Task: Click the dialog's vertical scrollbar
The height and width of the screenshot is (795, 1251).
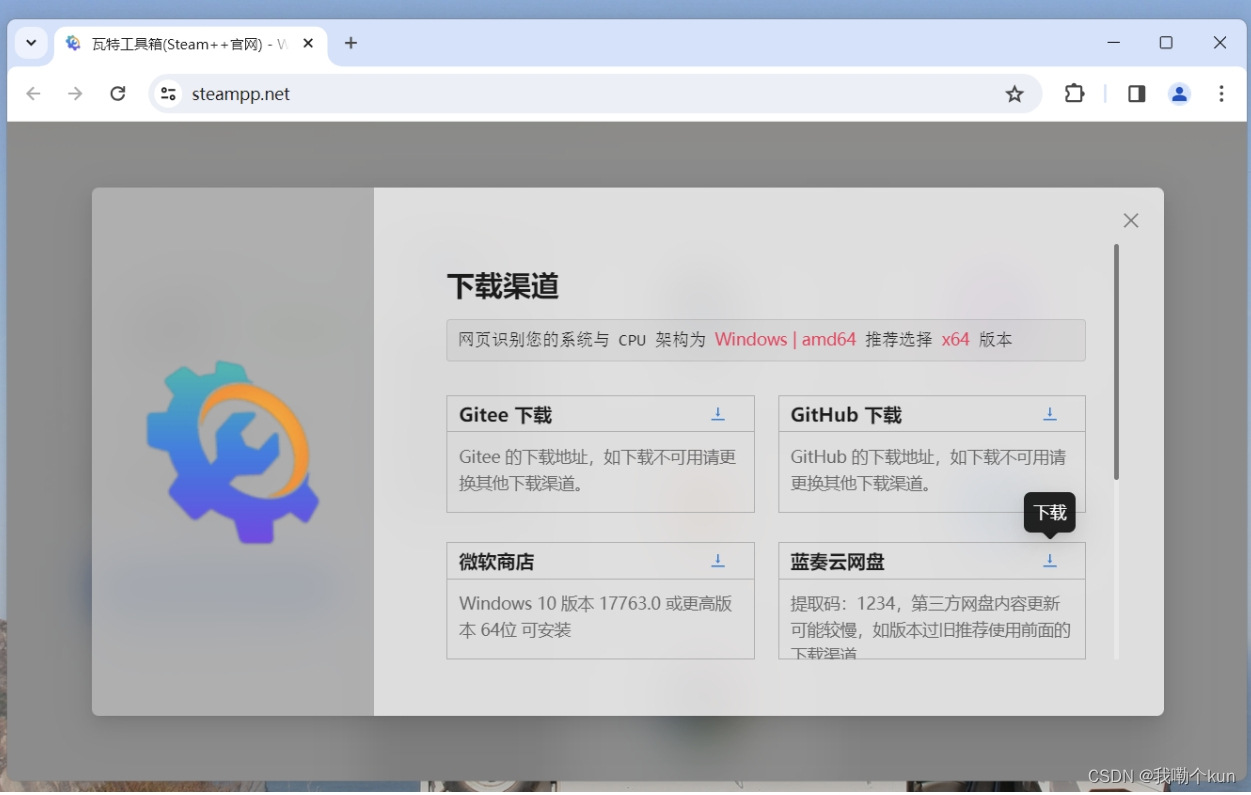Action: click(x=1116, y=362)
